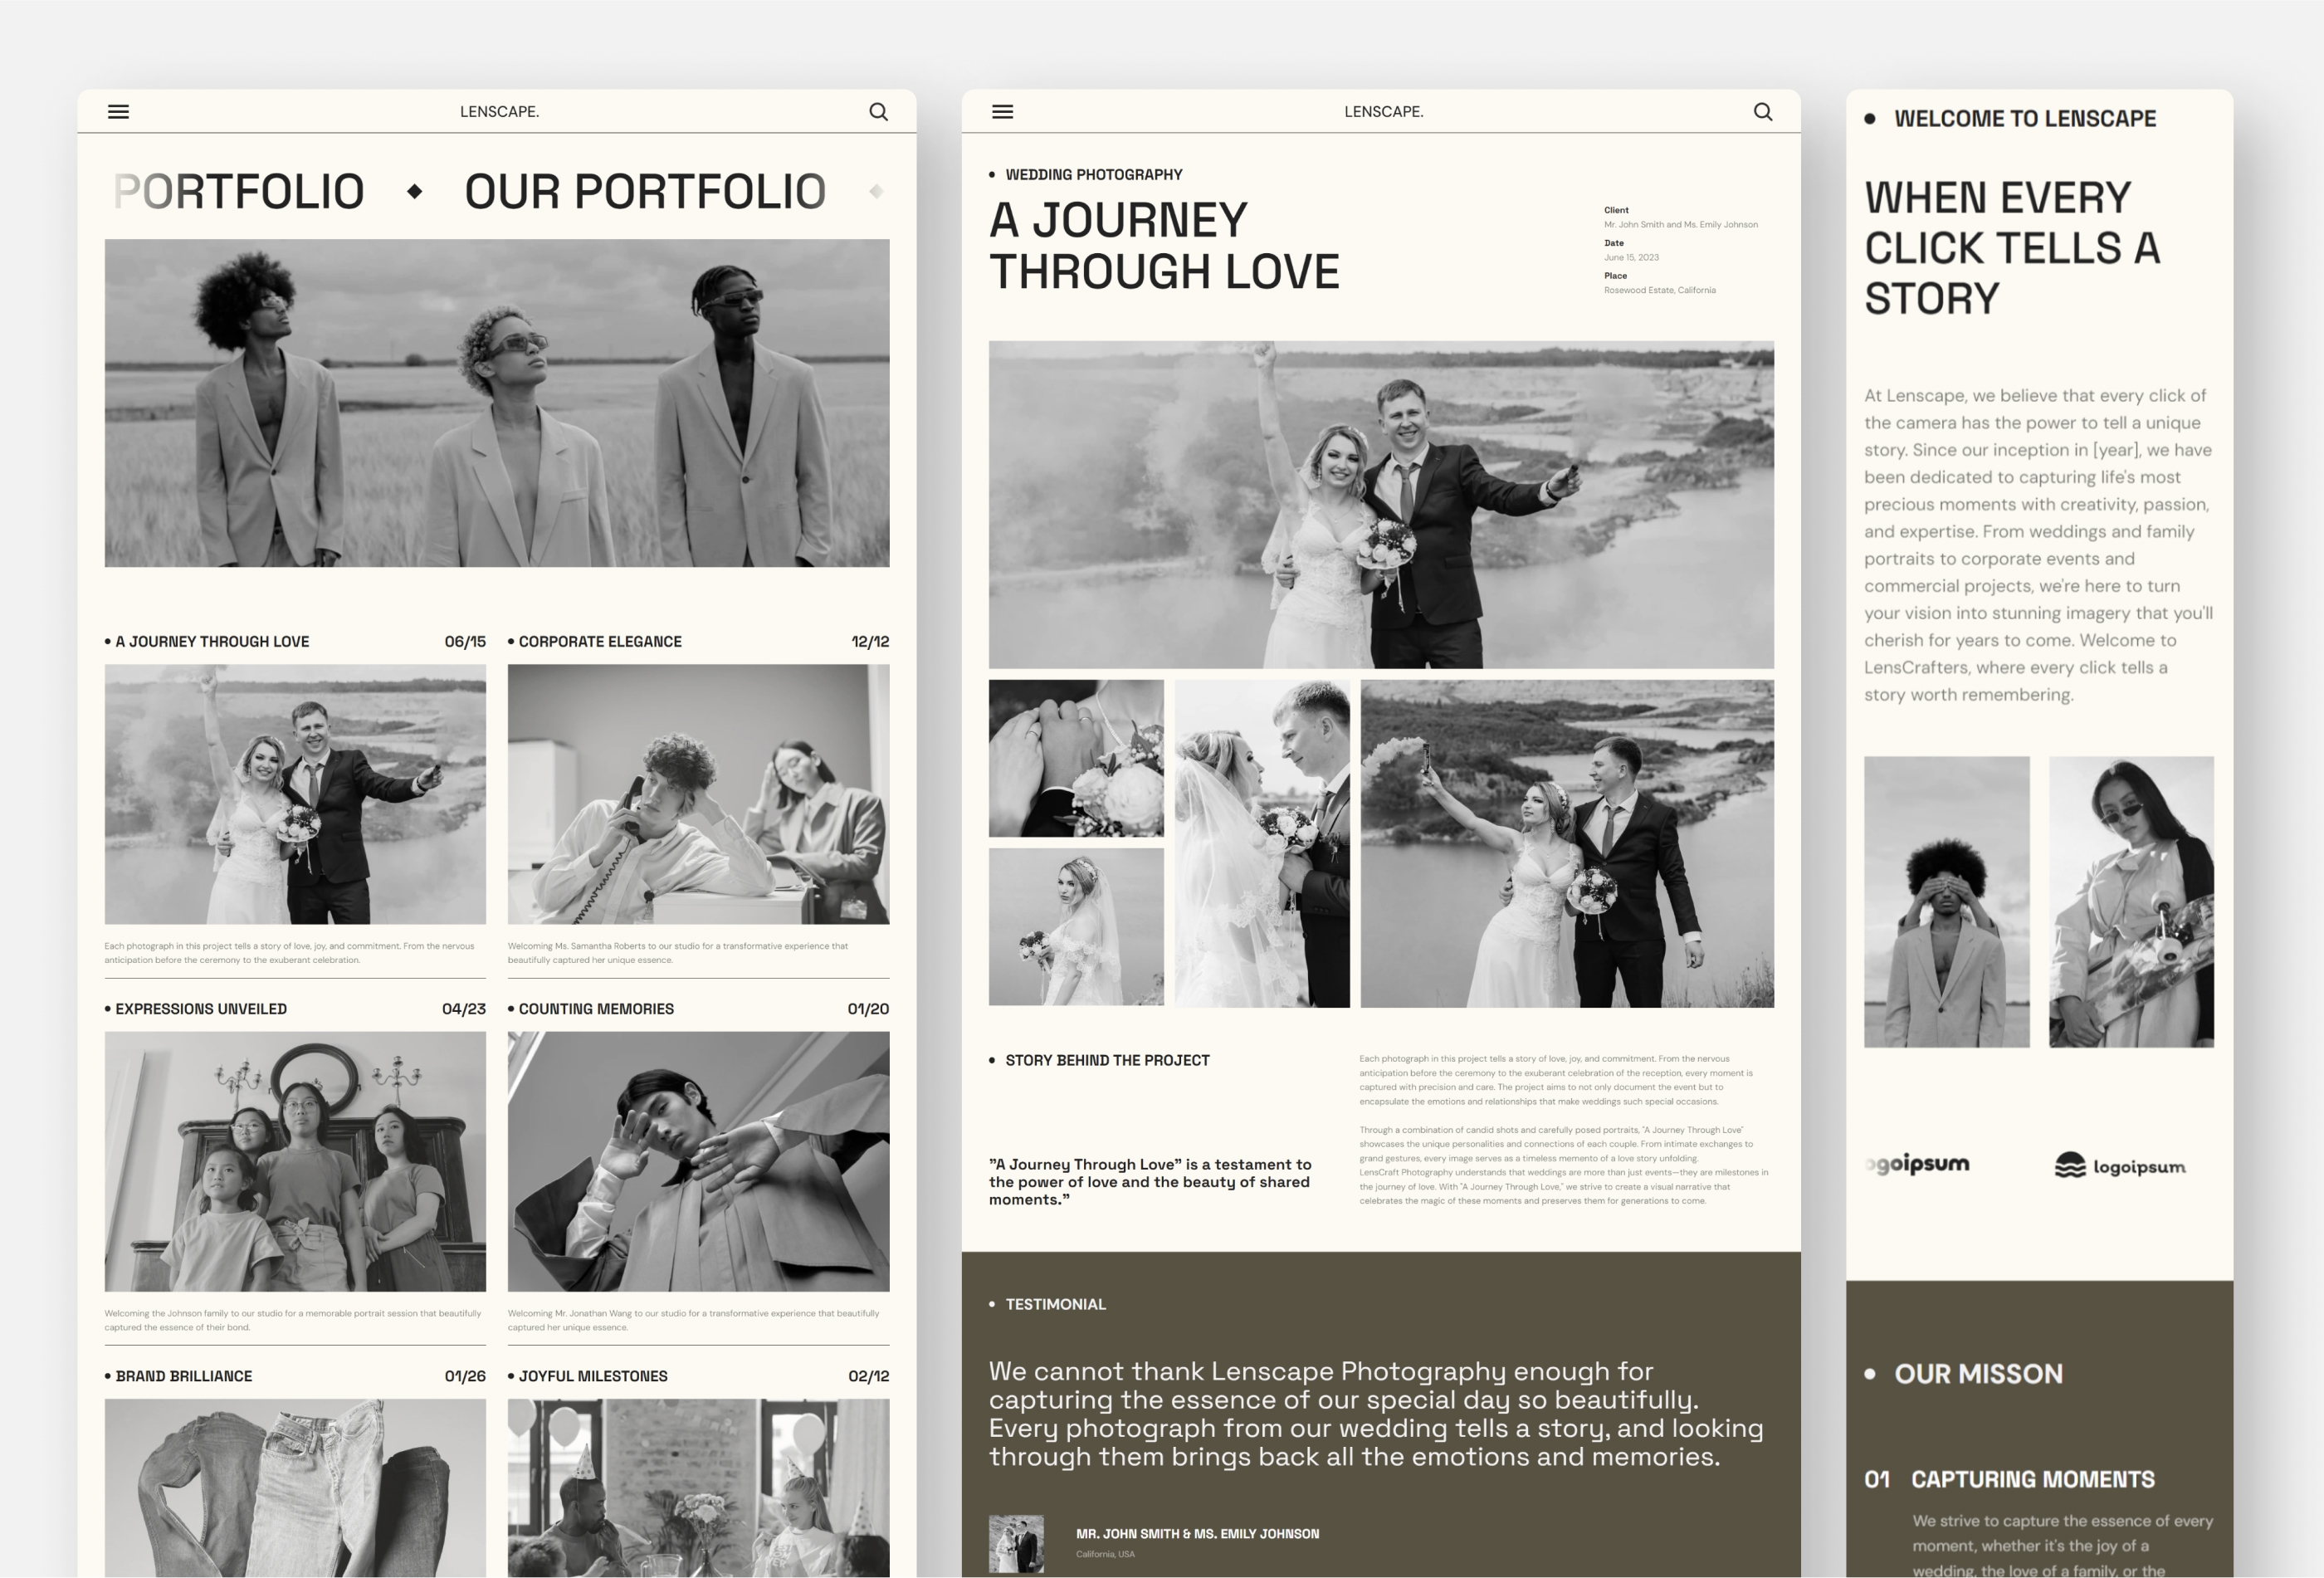This screenshot has height=1578, width=2324.
Task: Click the search icon beside the project header
Action: click(1763, 111)
